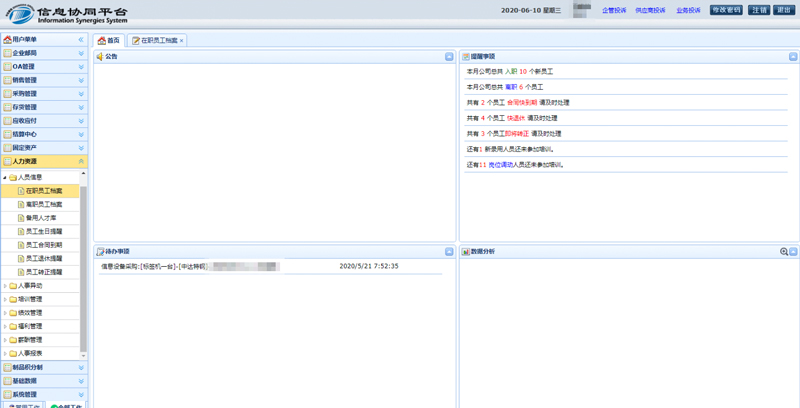Collapse the 提醒事项 panel using its corner button
800x408 pixels.
click(793, 57)
